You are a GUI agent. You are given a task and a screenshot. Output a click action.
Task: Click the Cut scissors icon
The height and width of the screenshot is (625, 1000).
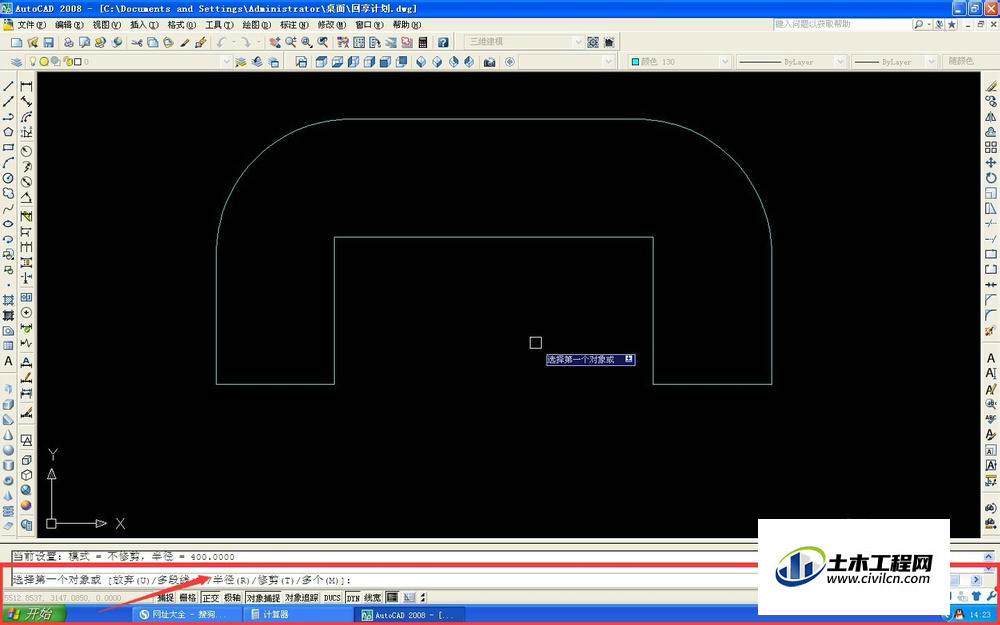pyautogui.click(x=137, y=42)
